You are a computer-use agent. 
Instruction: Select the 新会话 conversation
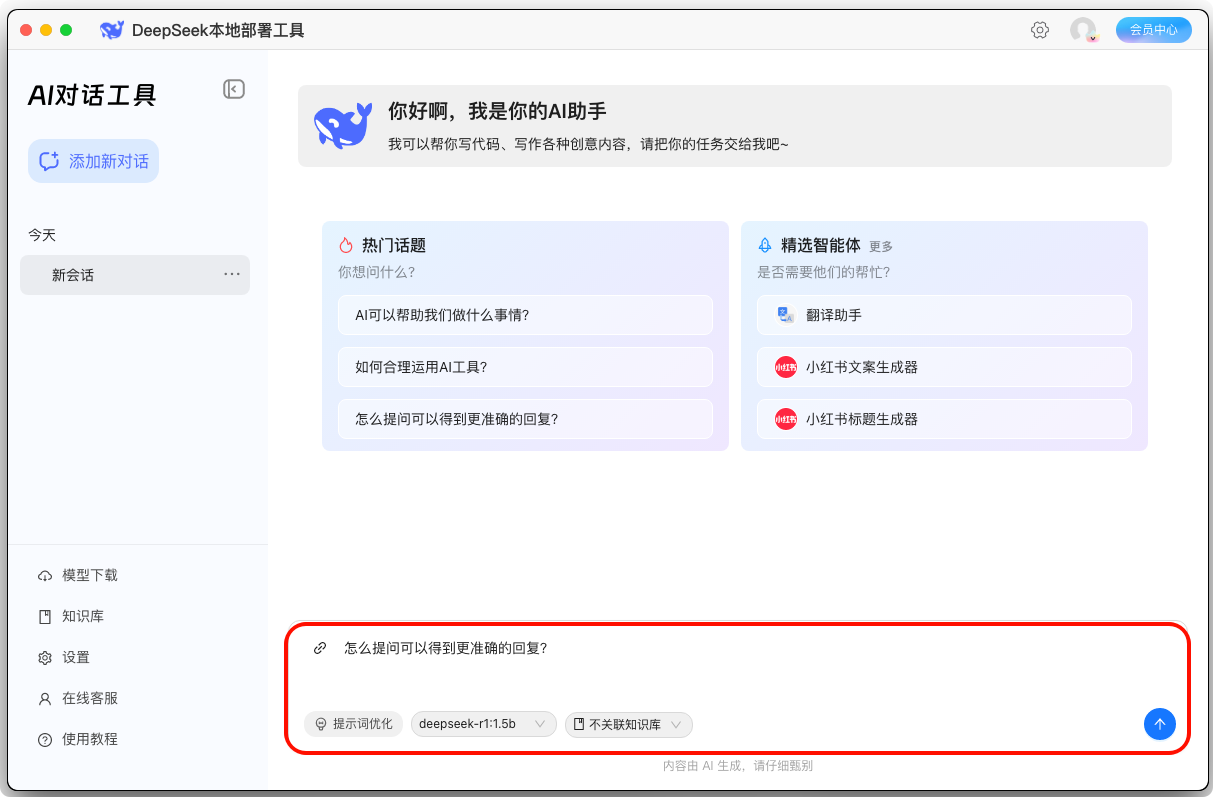point(135,275)
